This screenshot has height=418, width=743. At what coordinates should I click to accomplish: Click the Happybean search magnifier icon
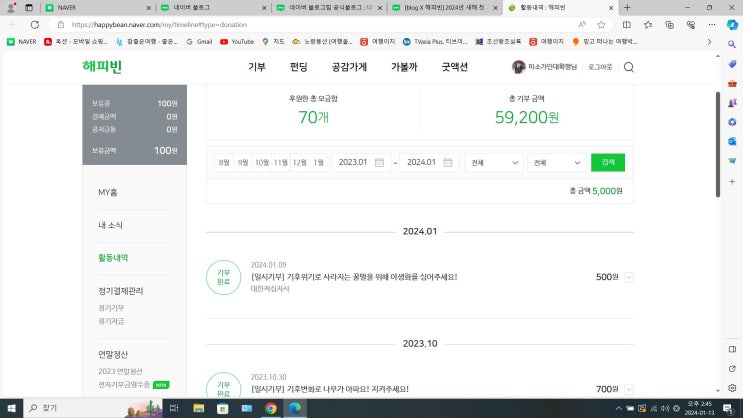tap(629, 67)
